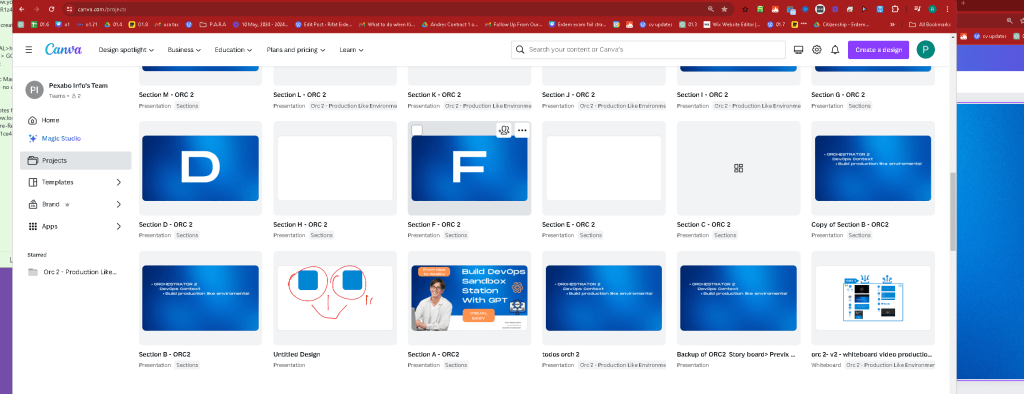Open the green P account avatar
1024x394 pixels.
(x=925, y=50)
